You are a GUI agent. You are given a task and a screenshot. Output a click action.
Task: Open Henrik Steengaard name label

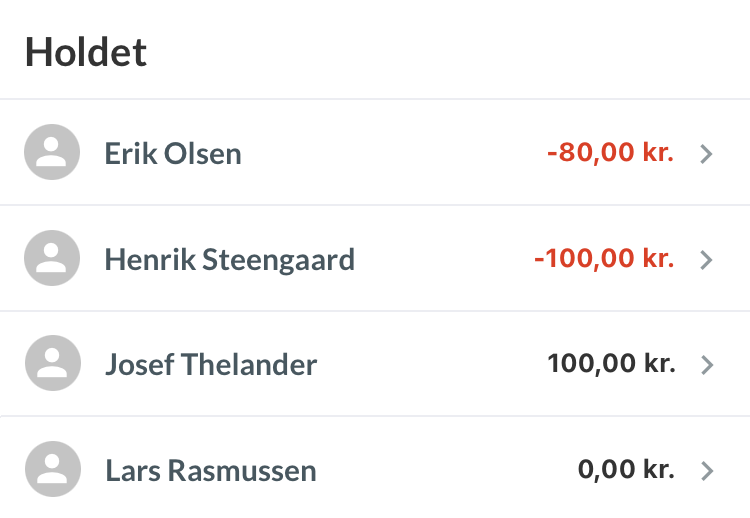click(x=229, y=260)
